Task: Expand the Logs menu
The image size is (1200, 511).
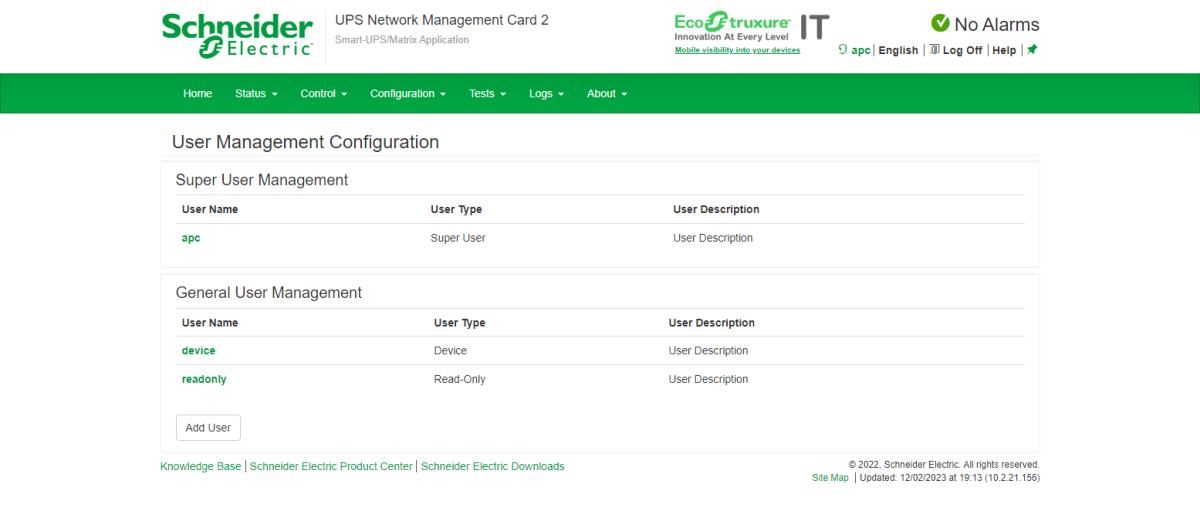Action: [546, 93]
